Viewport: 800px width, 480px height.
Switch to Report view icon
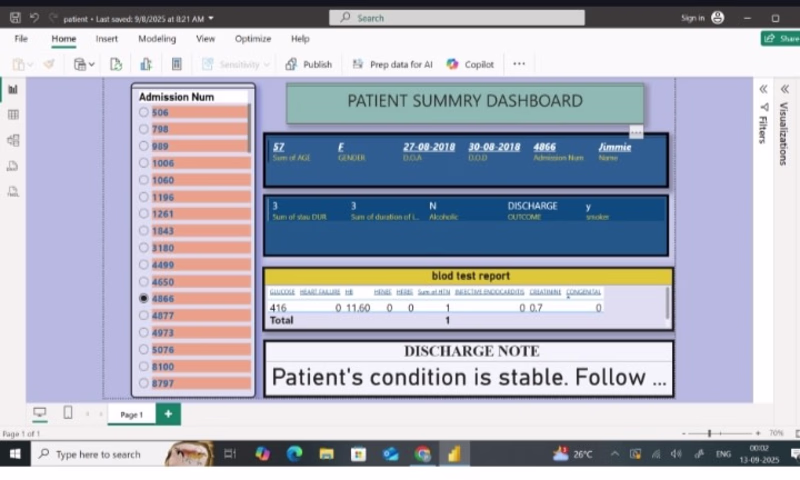[x=13, y=90]
